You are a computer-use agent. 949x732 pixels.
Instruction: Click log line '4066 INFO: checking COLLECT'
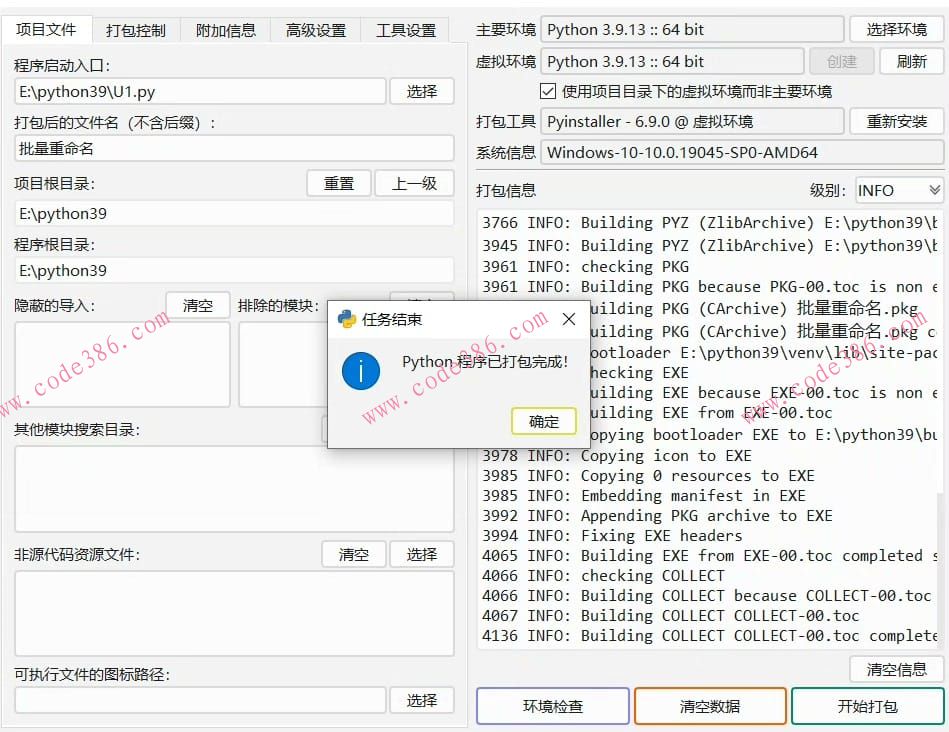click(603, 575)
